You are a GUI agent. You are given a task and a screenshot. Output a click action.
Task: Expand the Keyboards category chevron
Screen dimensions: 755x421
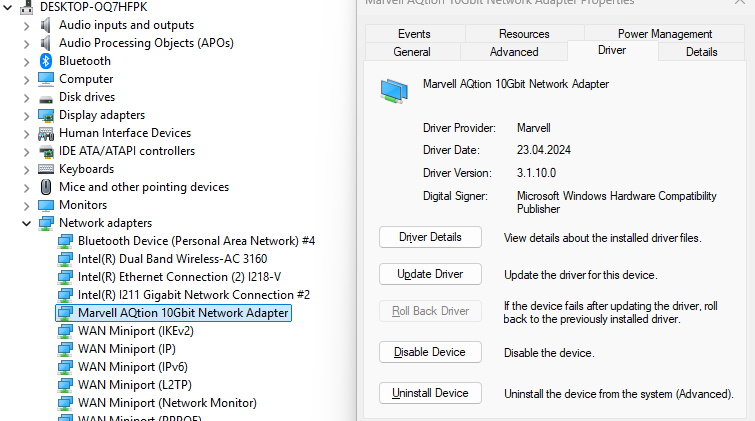tap(26, 170)
